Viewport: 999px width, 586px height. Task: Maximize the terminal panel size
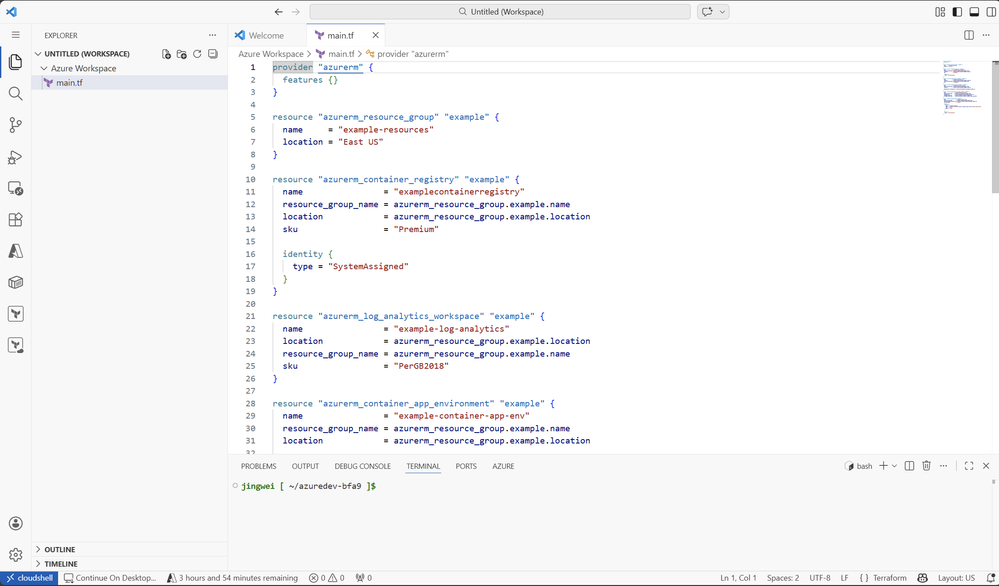[968, 466]
